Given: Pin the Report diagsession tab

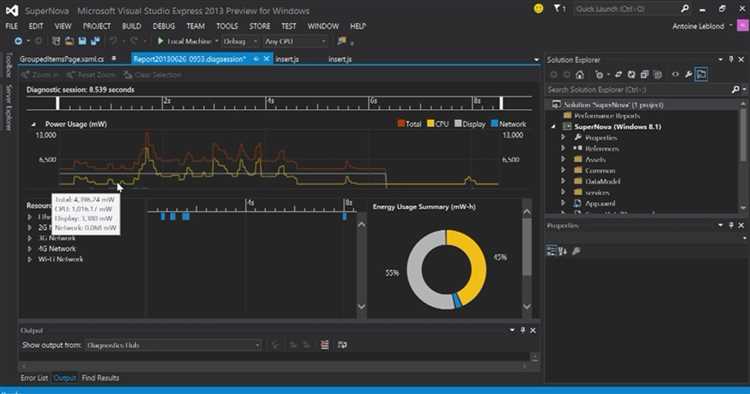Looking at the screenshot, I should (256, 59).
